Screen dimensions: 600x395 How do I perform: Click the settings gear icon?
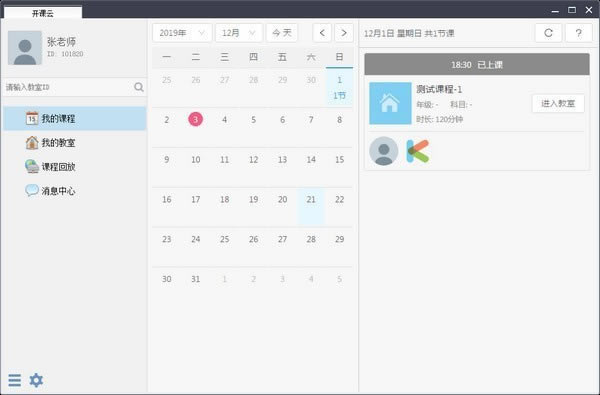pyautogui.click(x=36, y=380)
